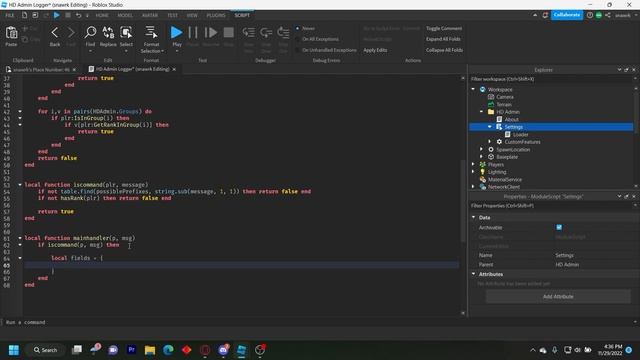
Task: Expand the SpawnLocation node arrow
Action: point(482,149)
